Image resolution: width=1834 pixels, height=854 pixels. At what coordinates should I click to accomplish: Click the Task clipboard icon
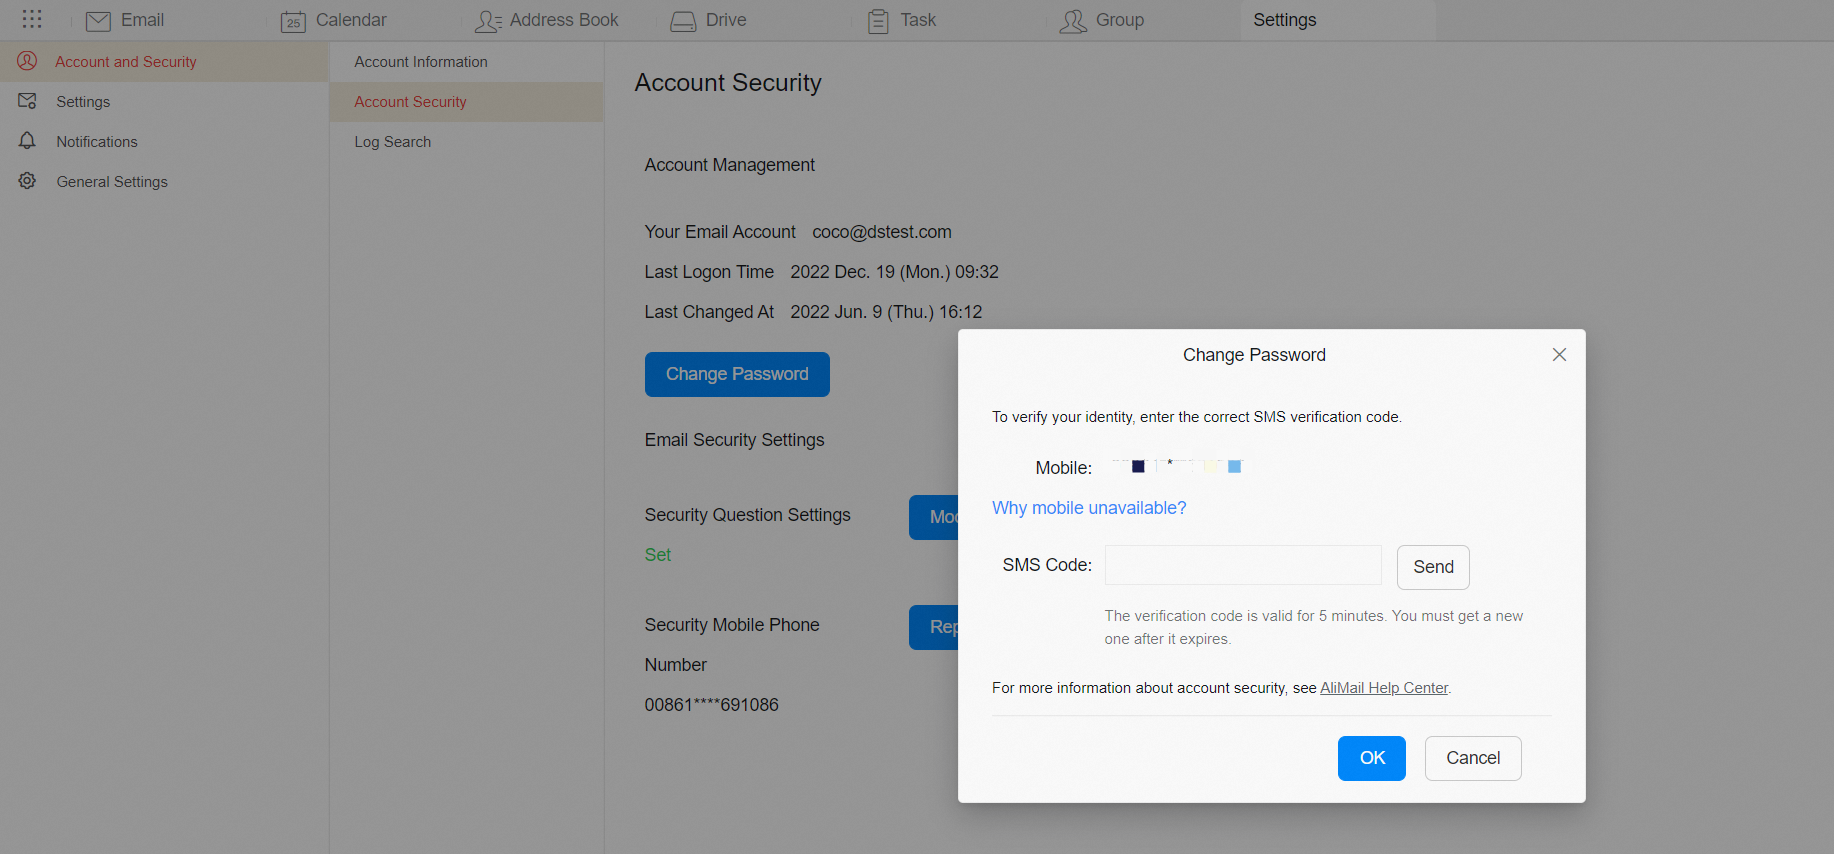tap(878, 21)
